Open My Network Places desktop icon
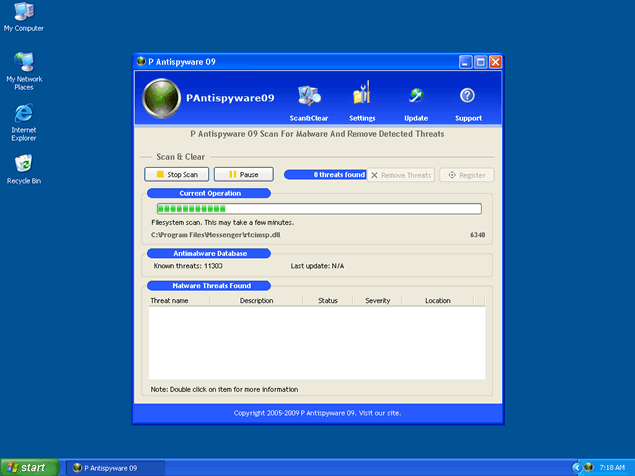635x476 pixels. tap(24, 64)
